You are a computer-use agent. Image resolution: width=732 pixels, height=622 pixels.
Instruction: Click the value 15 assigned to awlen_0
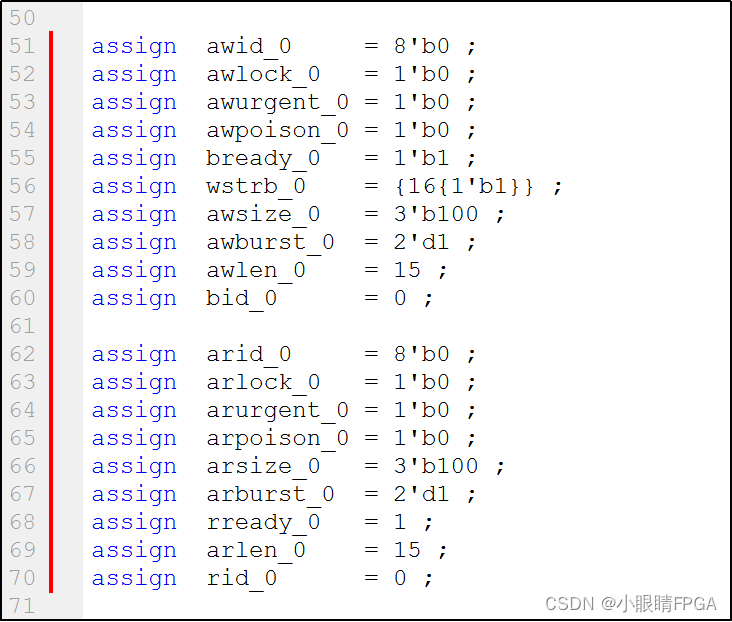point(406,270)
